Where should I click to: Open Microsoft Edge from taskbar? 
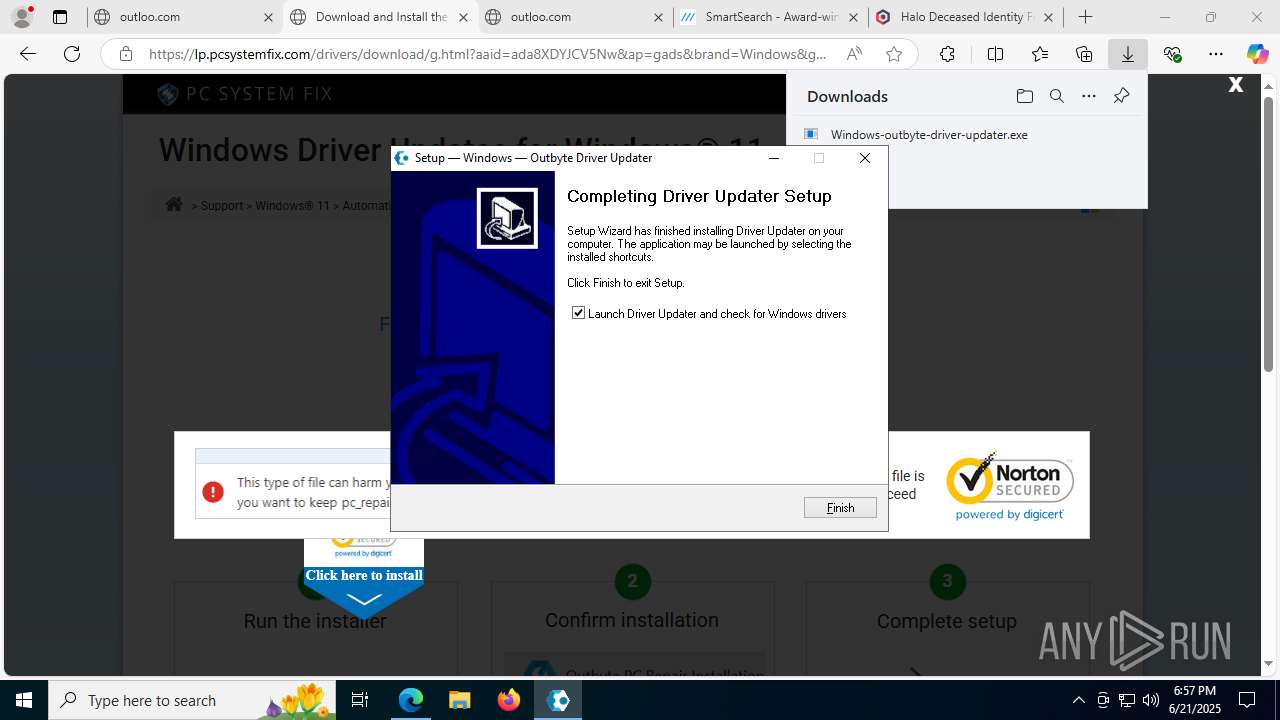coord(411,700)
